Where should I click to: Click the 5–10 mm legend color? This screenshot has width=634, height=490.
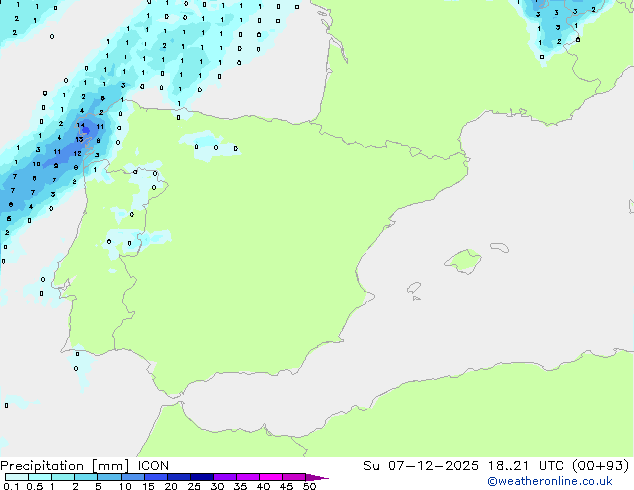click(x=109, y=477)
